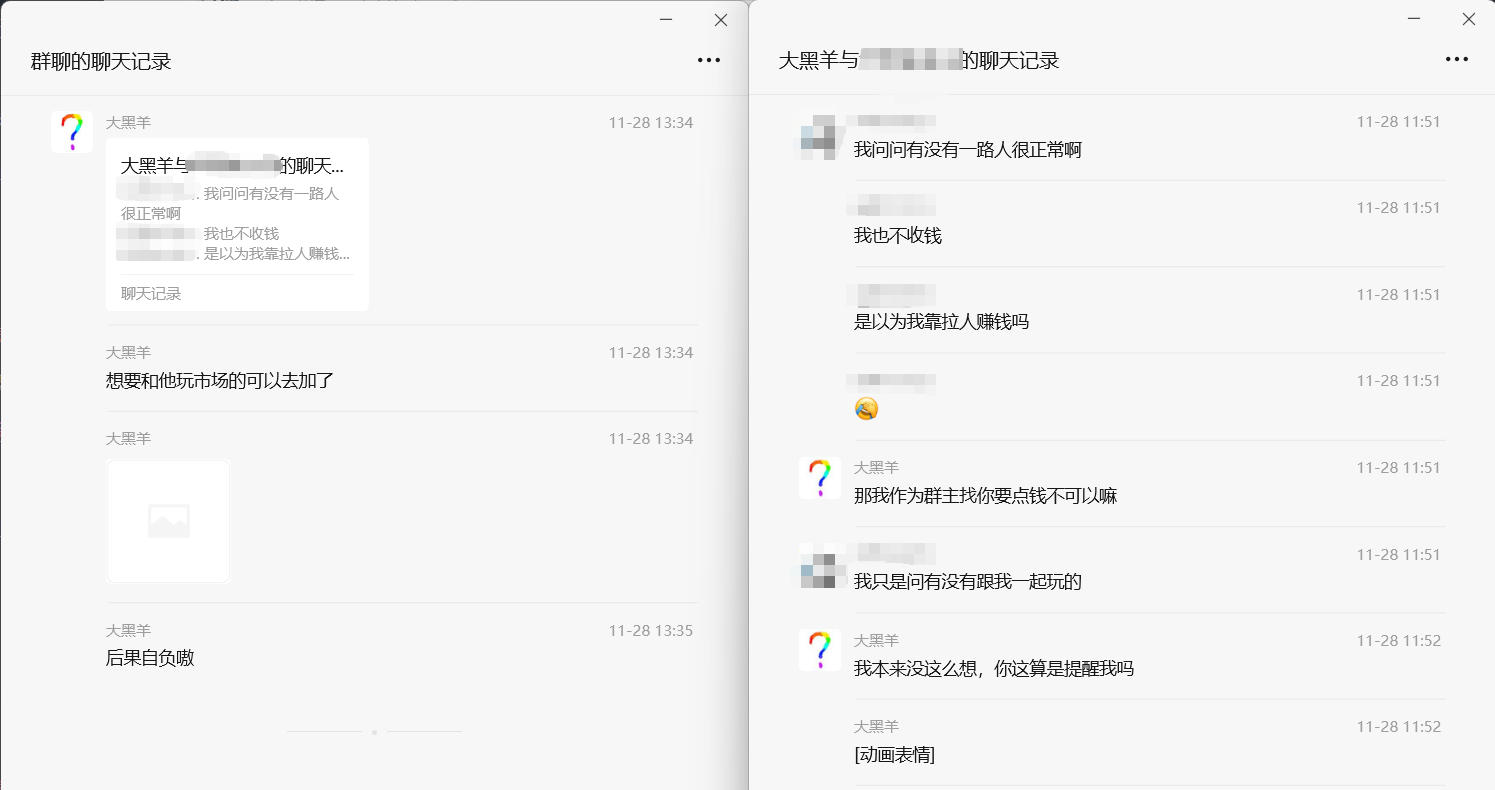The image size is (1495, 790).
Task: Close the 大黑羊 private chat record window
Action: click(1468, 19)
